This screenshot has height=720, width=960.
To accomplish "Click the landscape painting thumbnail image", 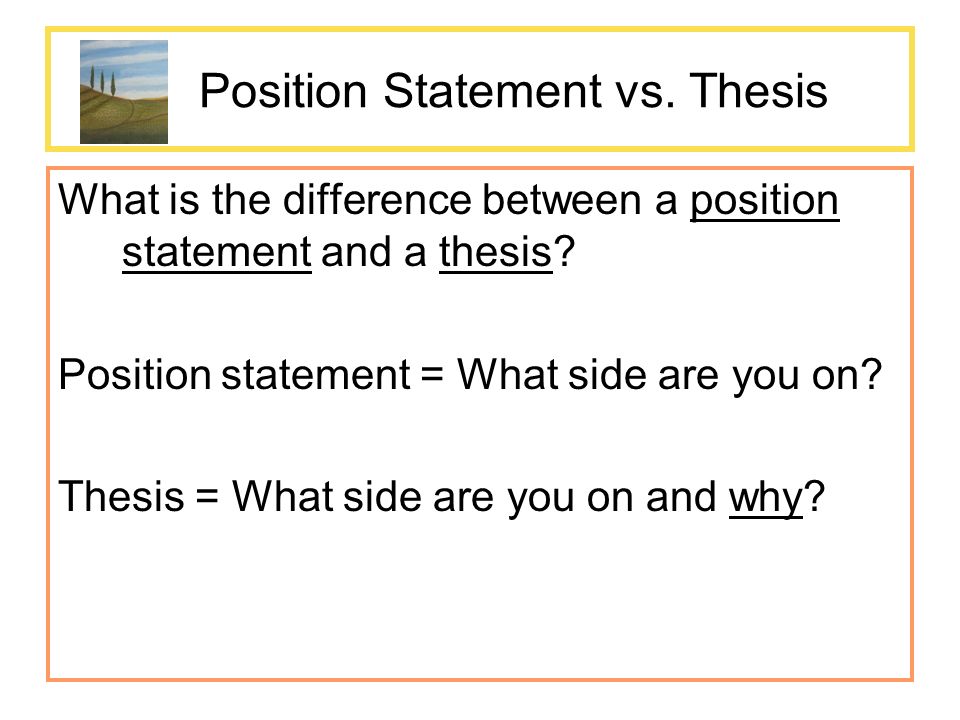I will 124,92.
